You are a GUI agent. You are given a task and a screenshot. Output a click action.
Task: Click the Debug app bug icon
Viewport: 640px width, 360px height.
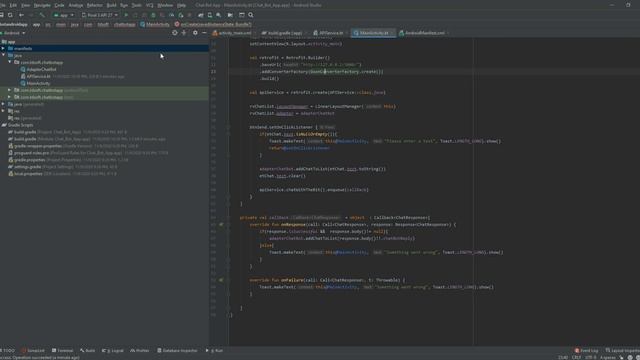click(153, 15)
